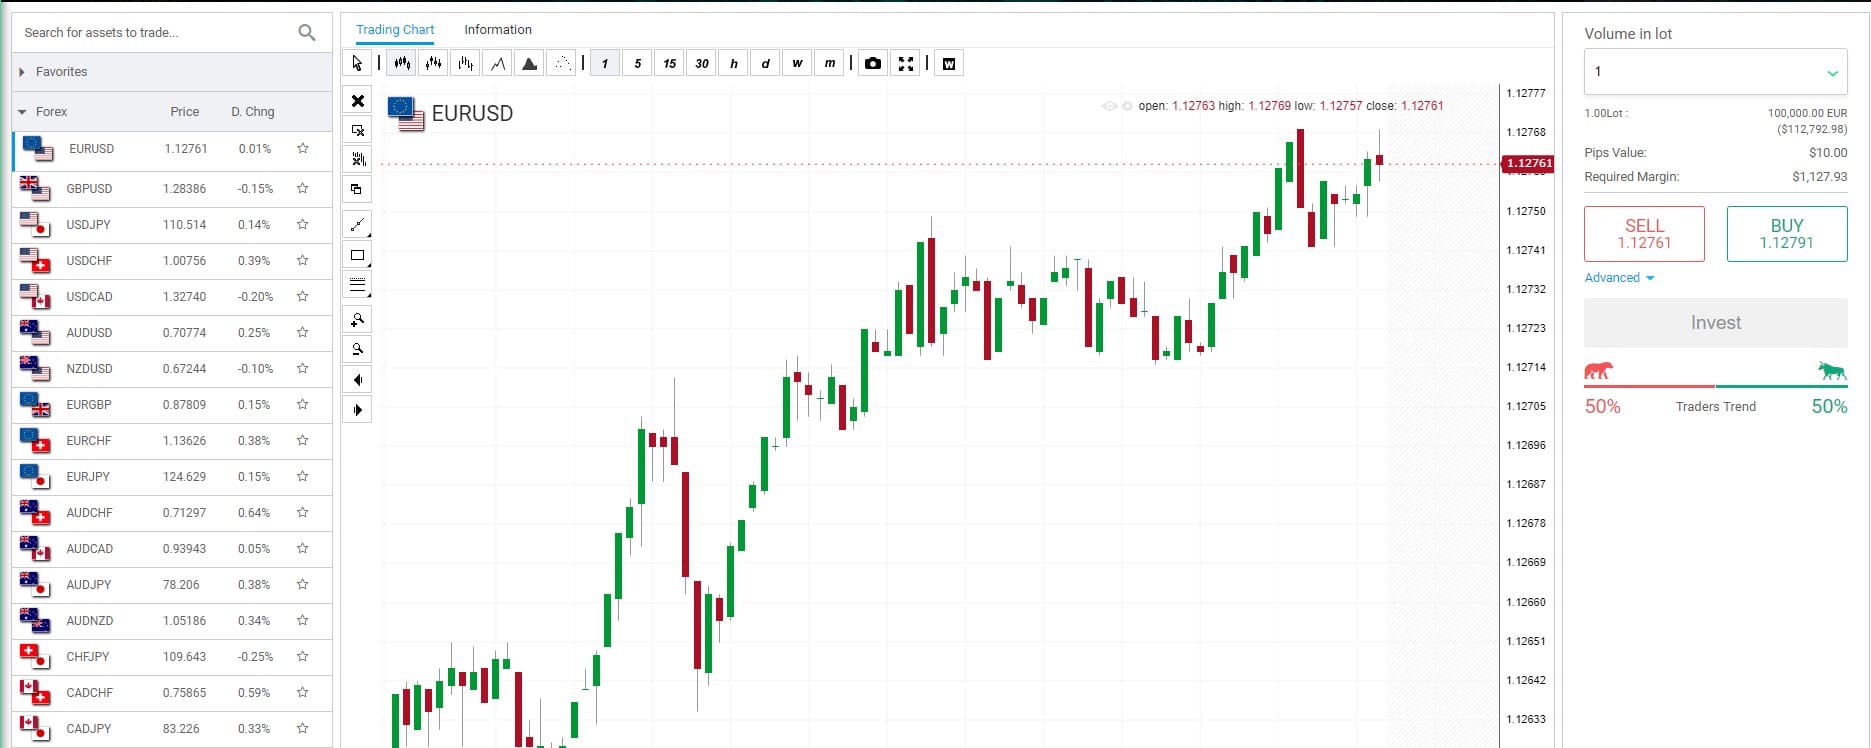Collapse the Forex section
The height and width of the screenshot is (748, 1871).
click(x=22, y=112)
